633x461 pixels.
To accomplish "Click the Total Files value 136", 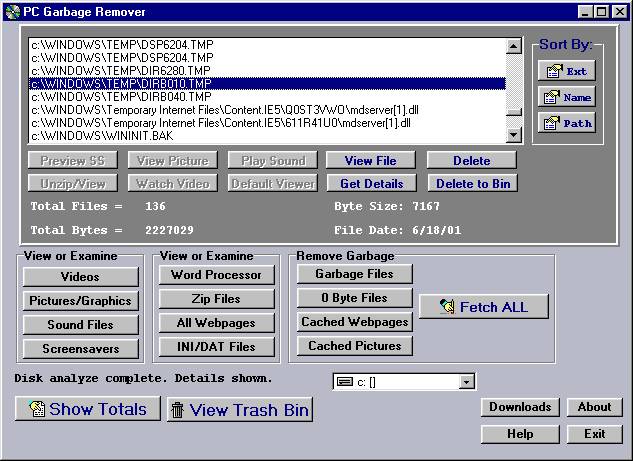I will (x=155, y=206).
